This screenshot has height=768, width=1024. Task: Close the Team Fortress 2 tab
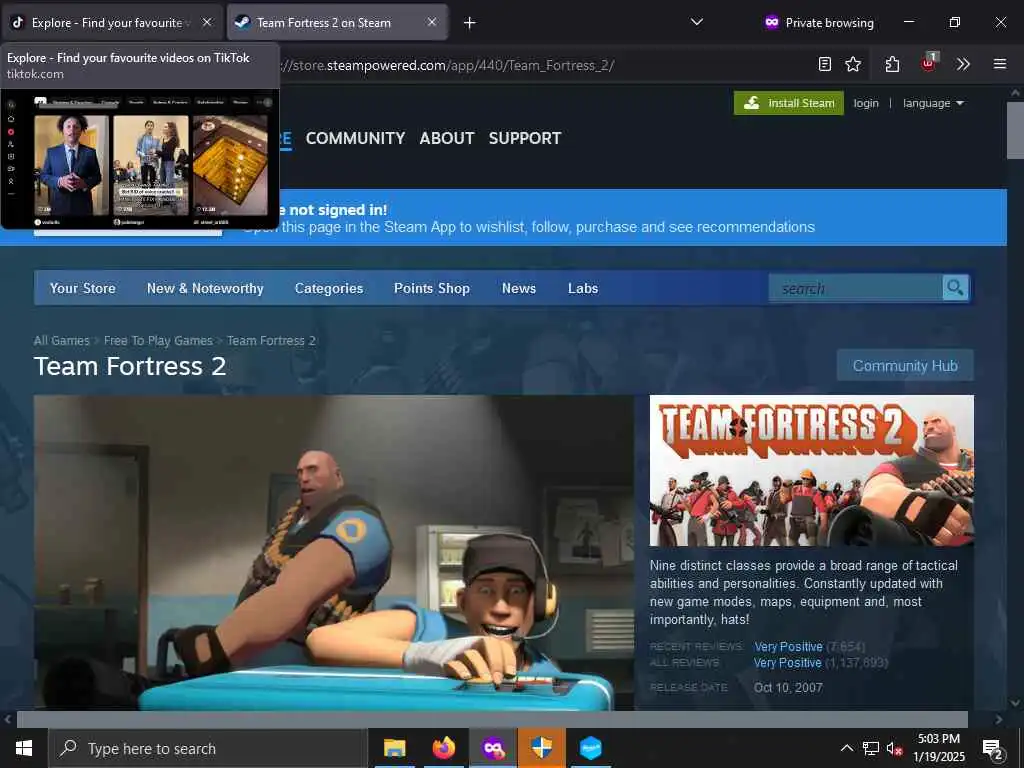tap(432, 22)
